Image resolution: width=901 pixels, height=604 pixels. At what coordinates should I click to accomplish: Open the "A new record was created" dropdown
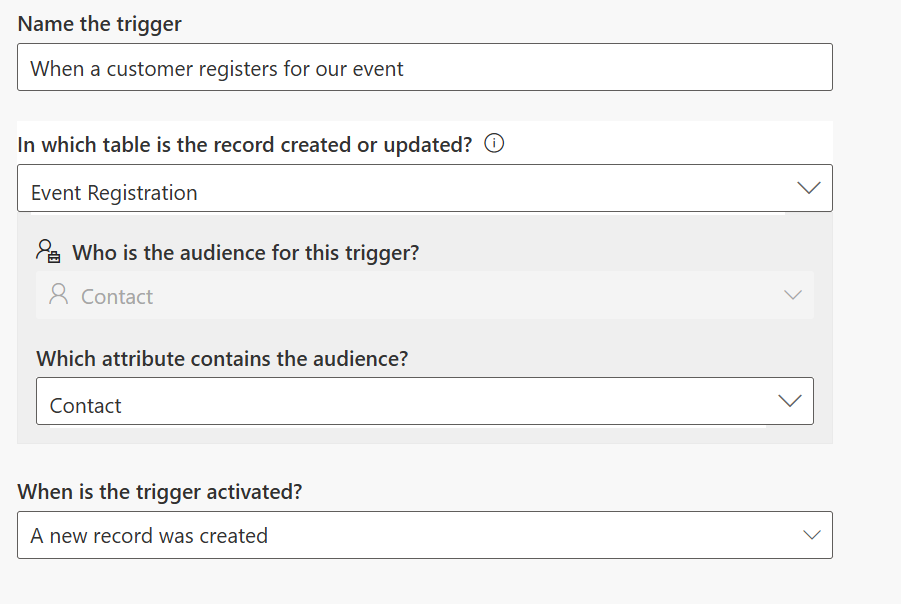[424, 535]
